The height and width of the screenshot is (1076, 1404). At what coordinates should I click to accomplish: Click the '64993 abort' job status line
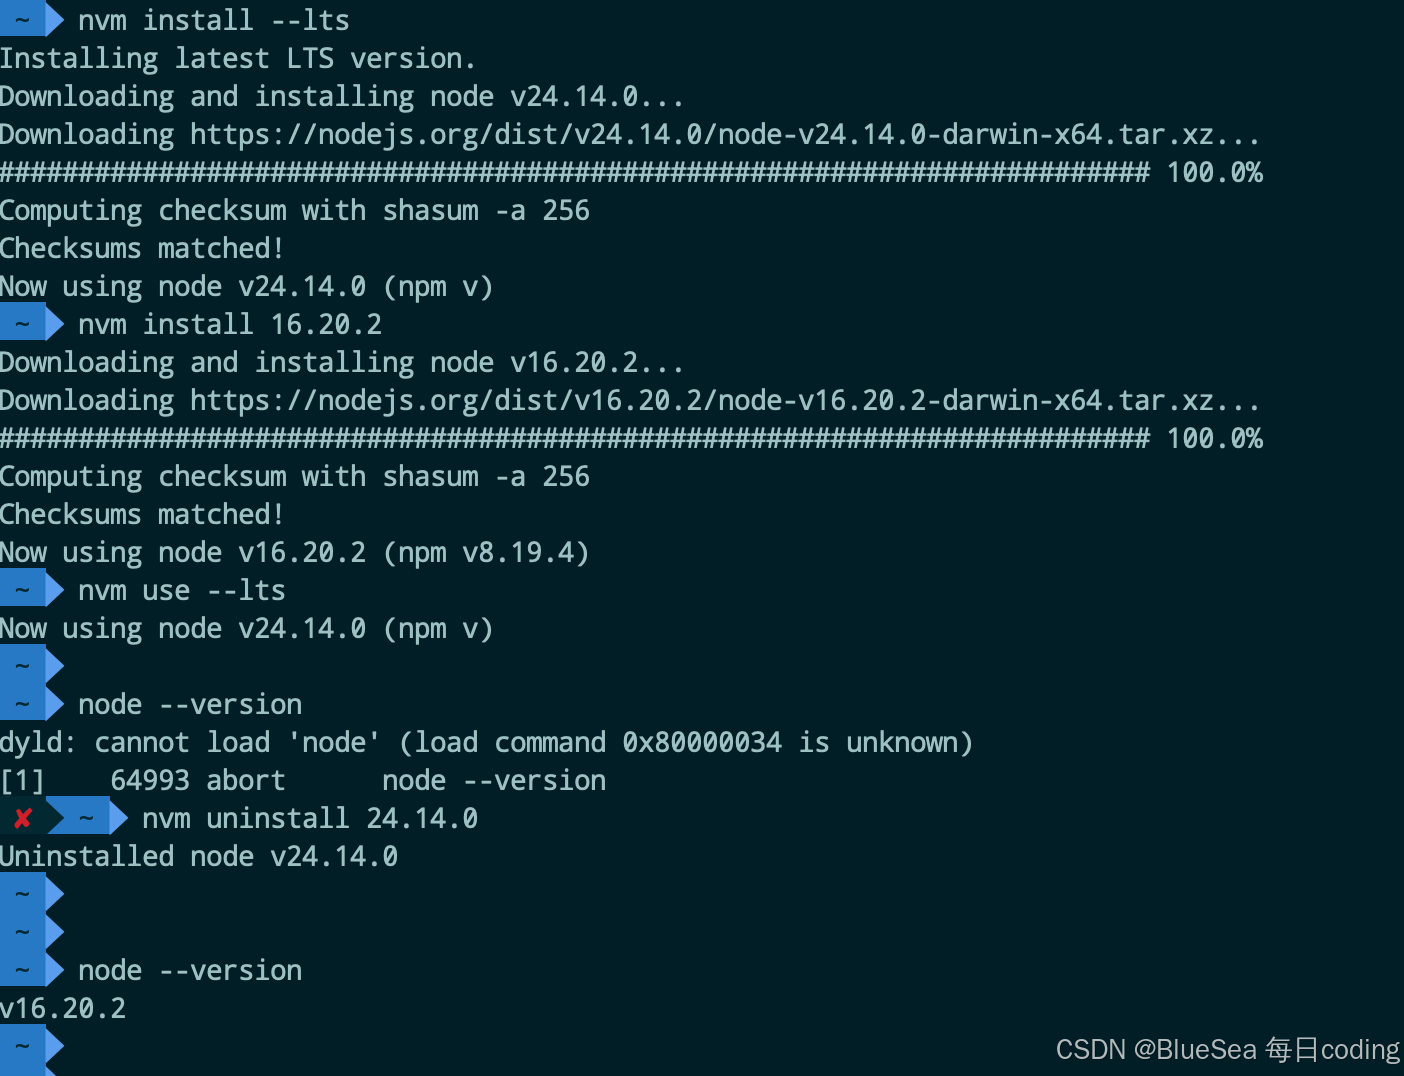303,781
